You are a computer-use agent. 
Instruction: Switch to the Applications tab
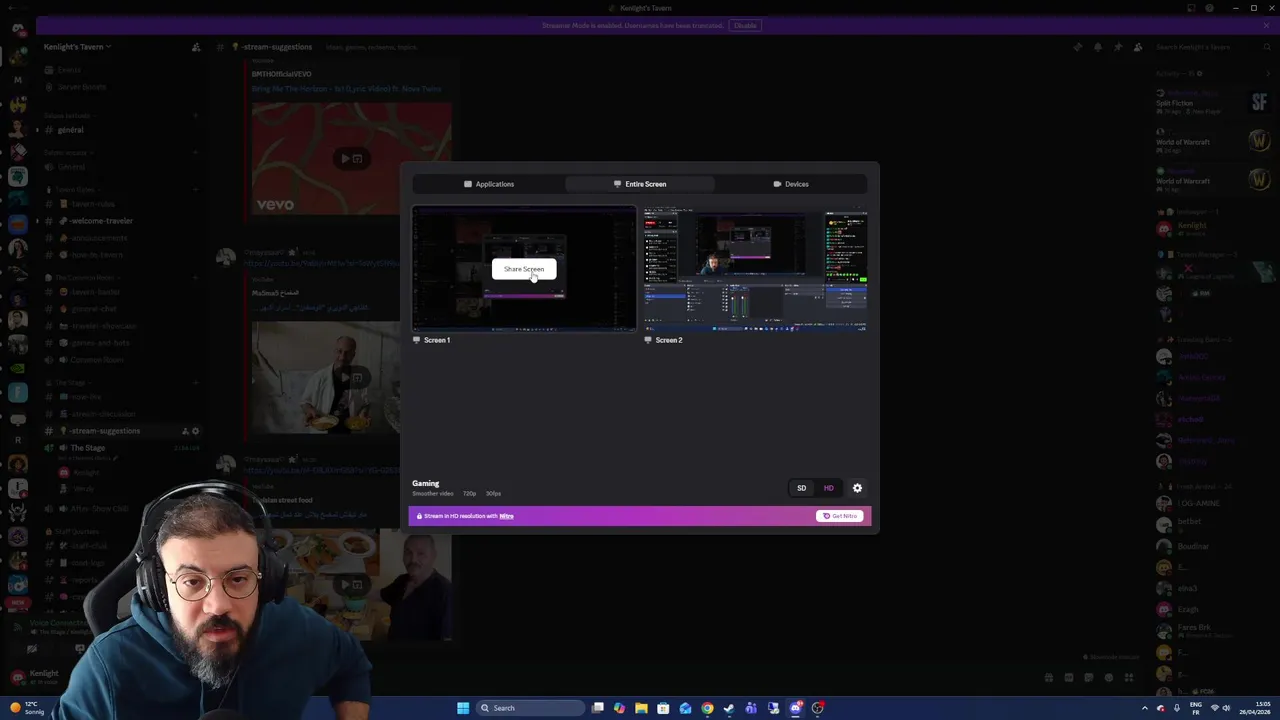pos(489,184)
